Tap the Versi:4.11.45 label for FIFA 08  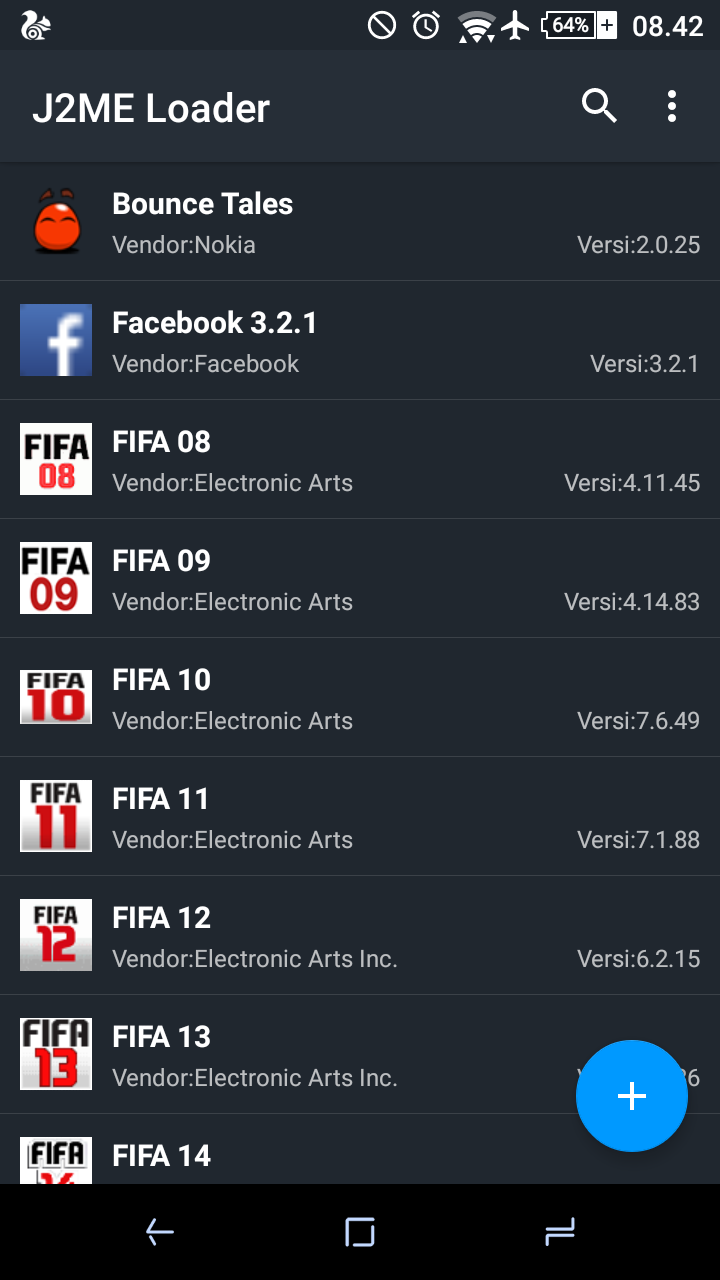632,483
